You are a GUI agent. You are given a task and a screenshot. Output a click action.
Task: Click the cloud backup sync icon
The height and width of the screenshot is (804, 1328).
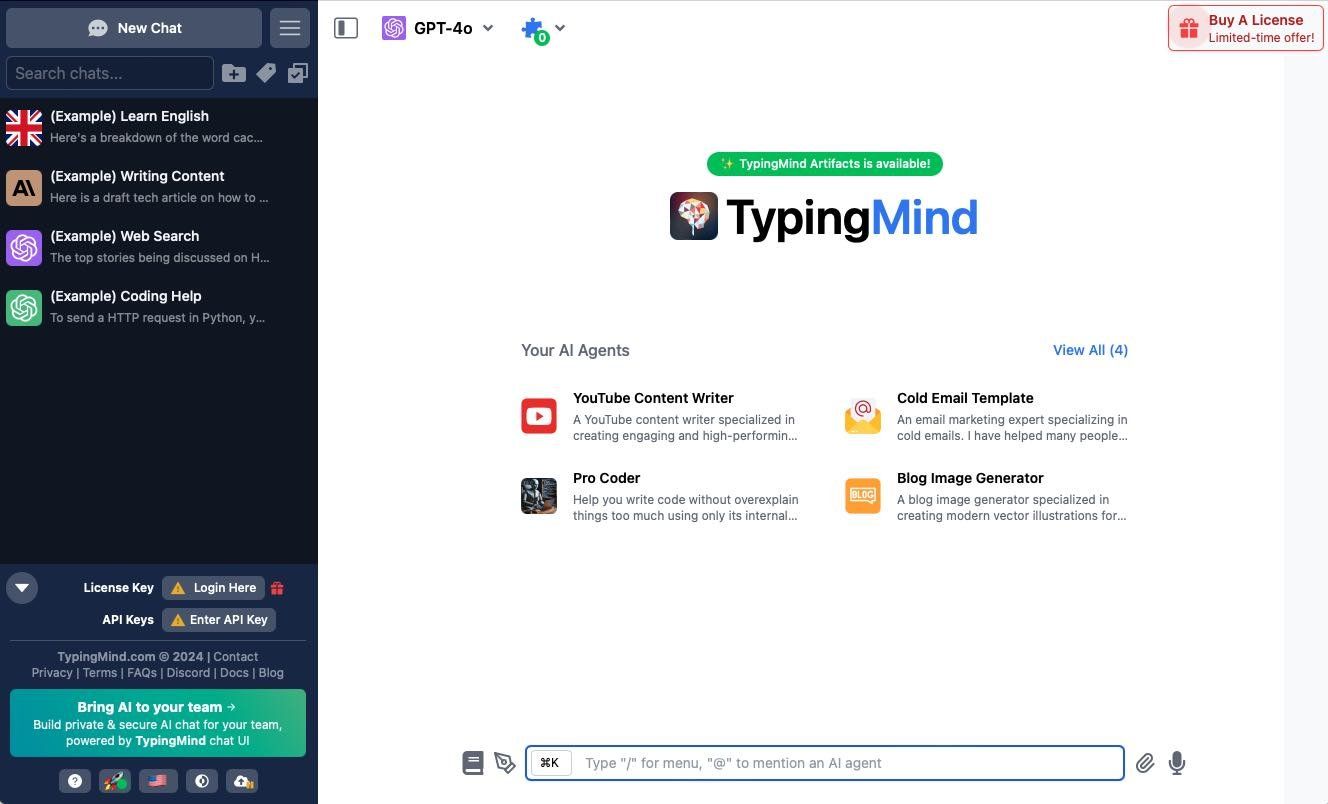click(x=242, y=781)
